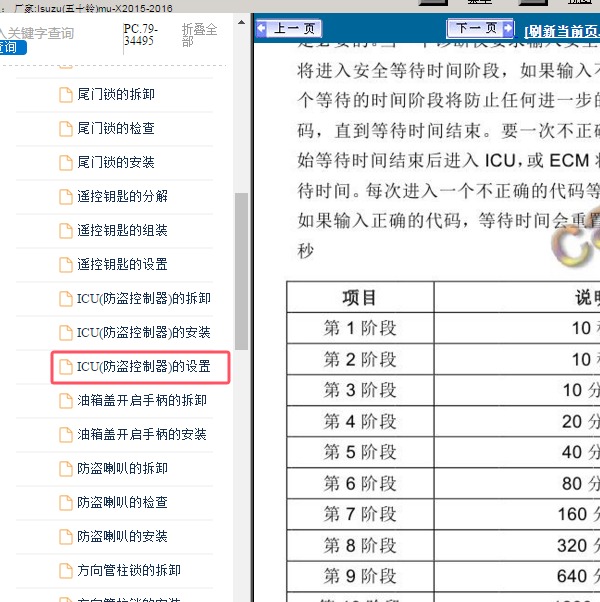This screenshot has height=602, width=600.
Task: Select 尾门锁的安装 entry
Action: point(116,162)
